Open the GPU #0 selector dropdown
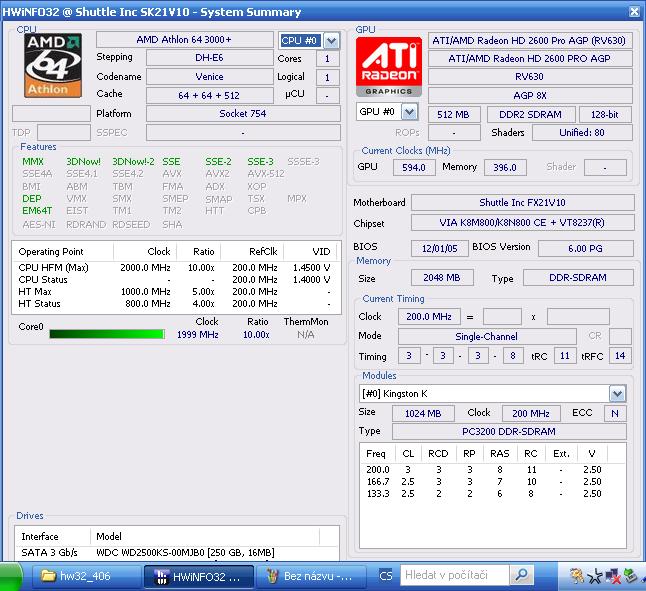 click(409, 112)
